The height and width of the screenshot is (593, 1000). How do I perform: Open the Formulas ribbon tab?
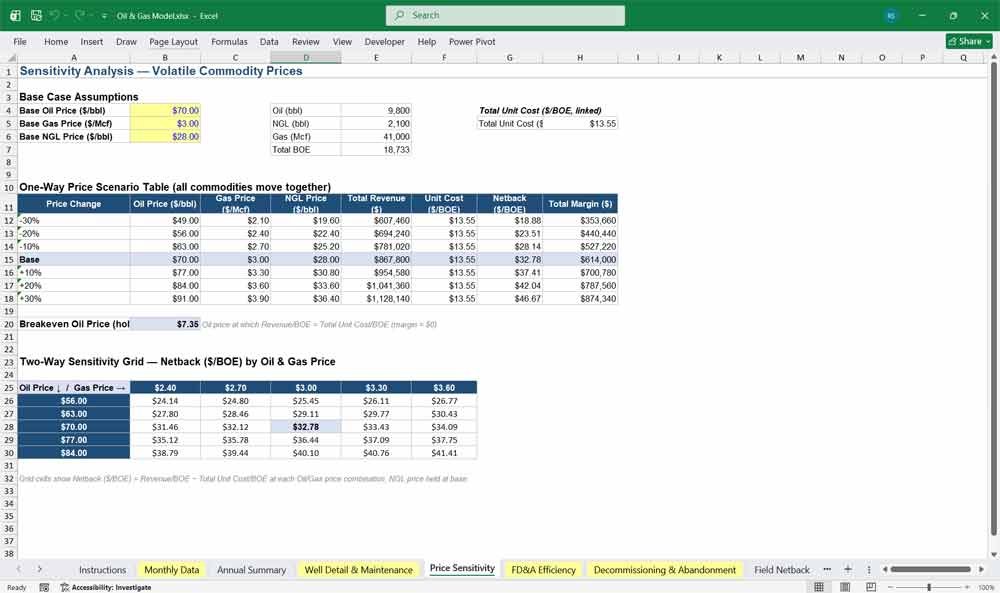(x=229, y=41)
